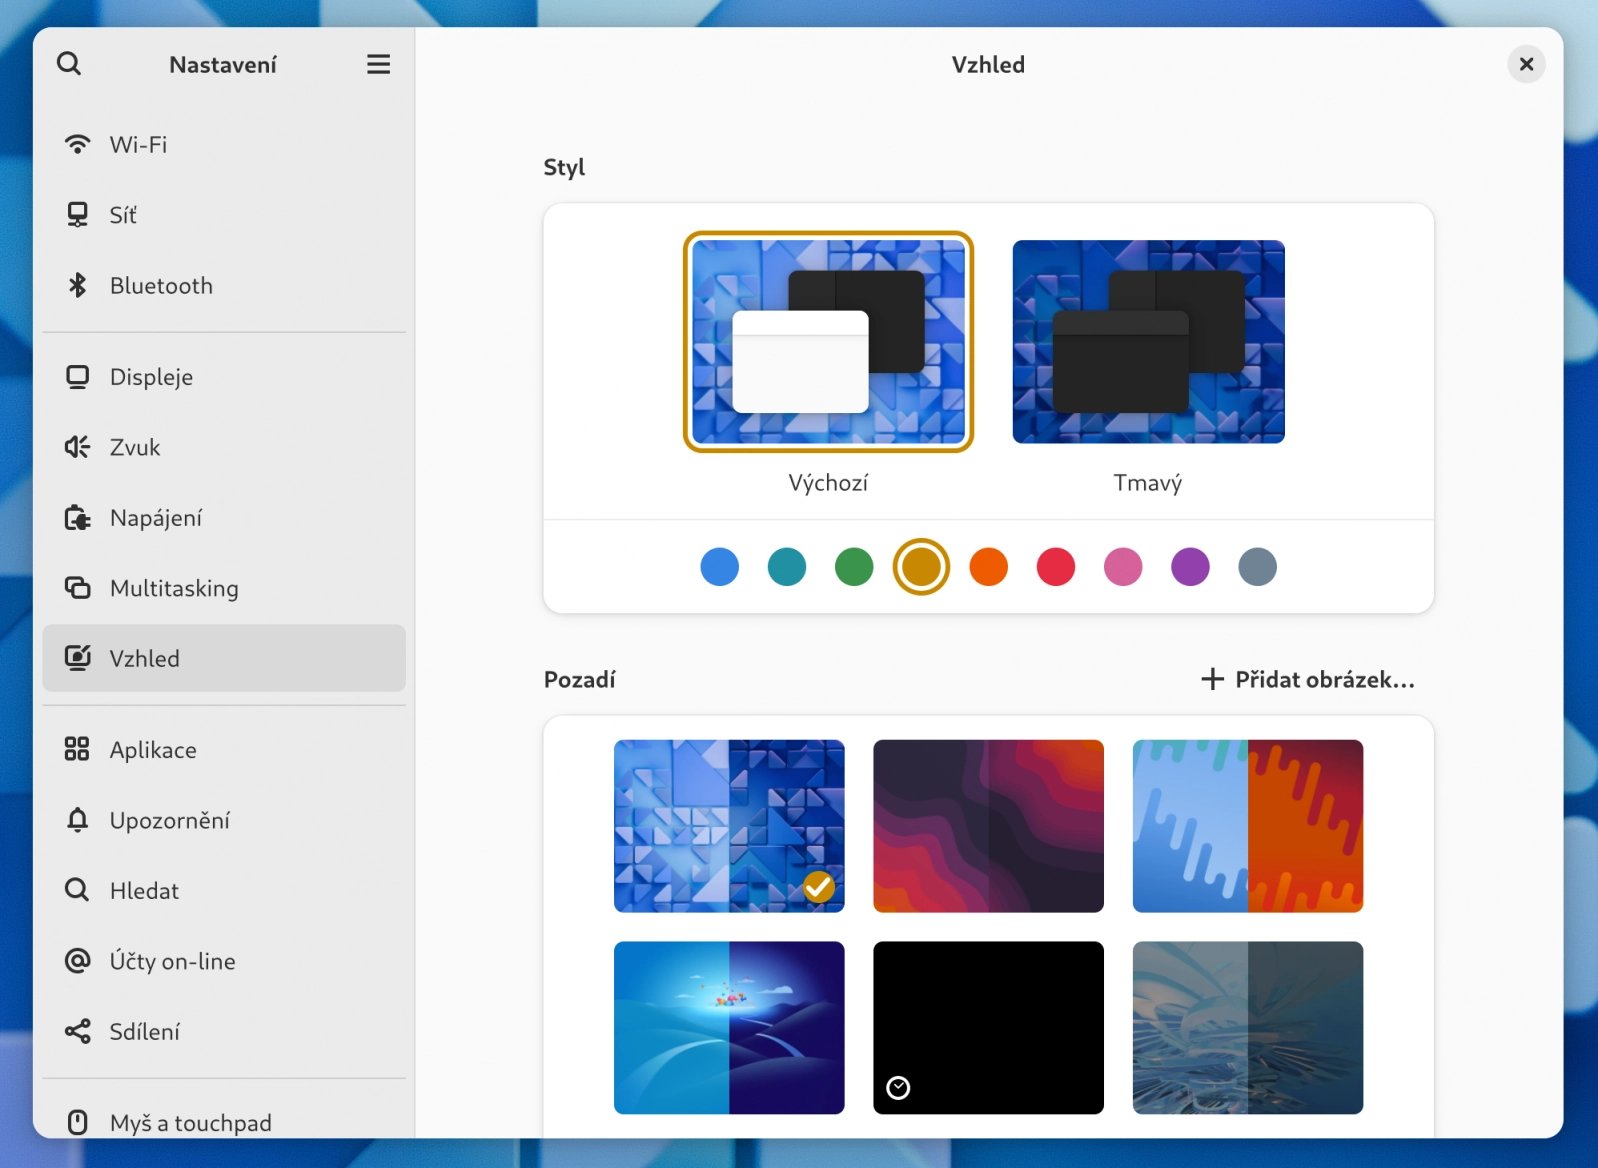This screenshot has height=1168, width=1598.
Task: Click the Zvuk speaker icon
Action: coord(77,447)
